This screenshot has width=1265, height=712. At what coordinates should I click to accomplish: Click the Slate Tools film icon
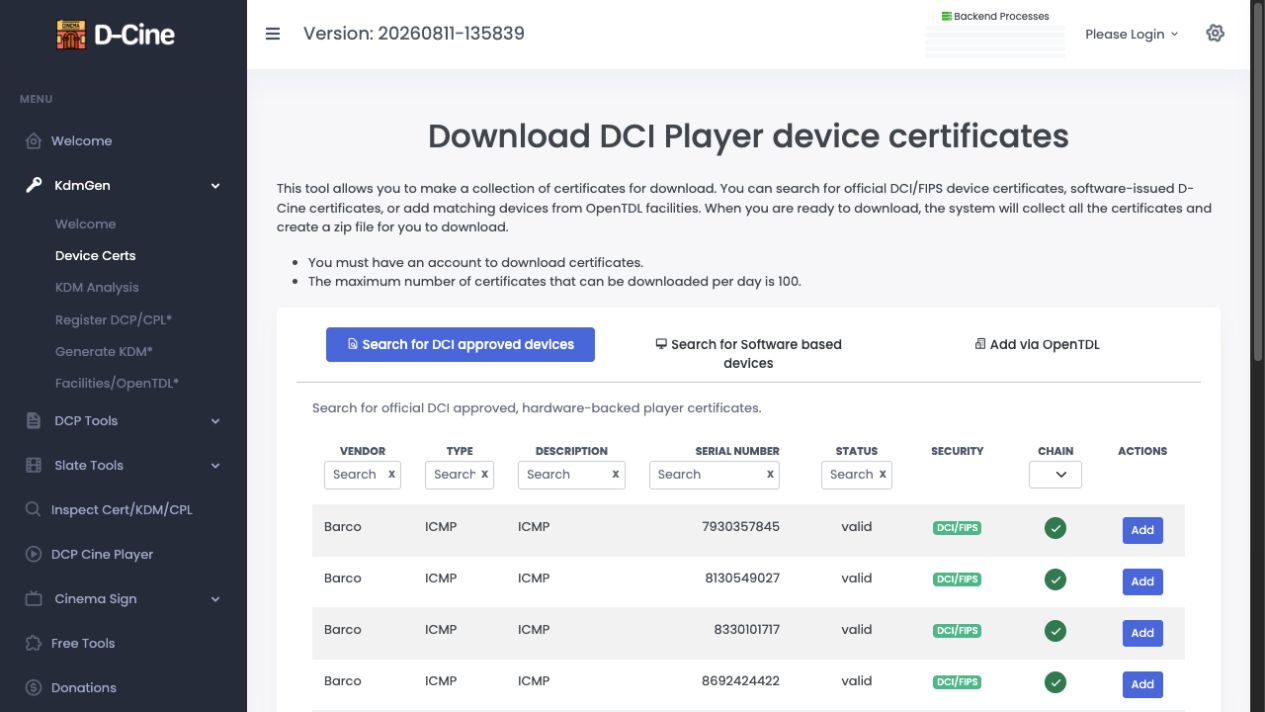(x=33, y=465)
